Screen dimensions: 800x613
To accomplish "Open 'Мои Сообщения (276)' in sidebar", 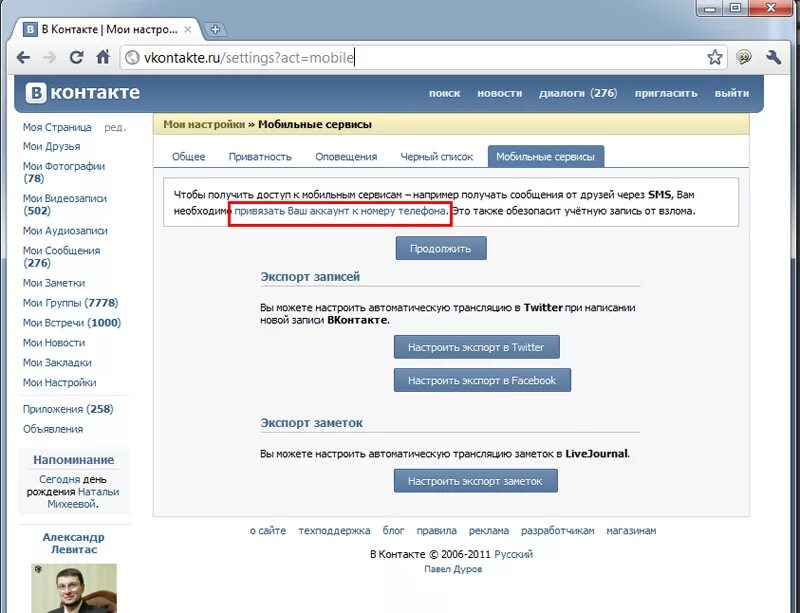I will tap(61, 257).
